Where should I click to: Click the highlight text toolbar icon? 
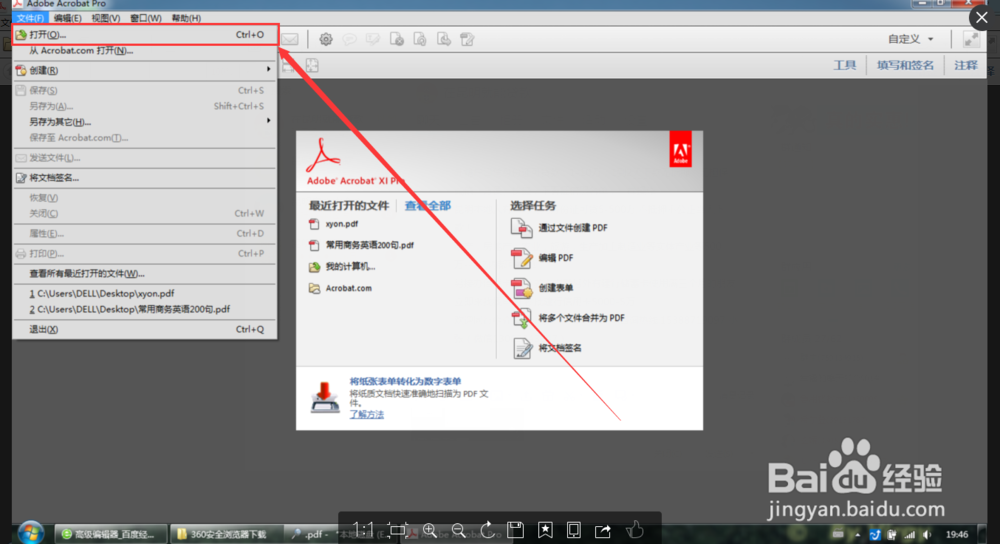[373, 40]
